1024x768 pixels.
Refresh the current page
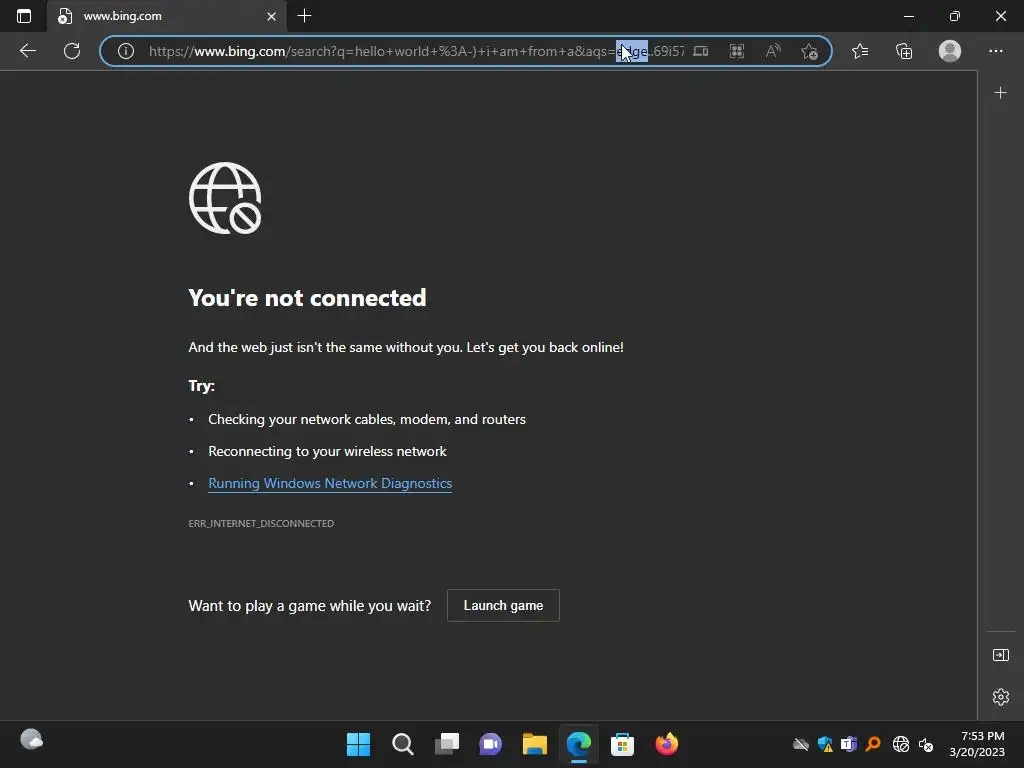pyautogui.click(x=72, y=51)
